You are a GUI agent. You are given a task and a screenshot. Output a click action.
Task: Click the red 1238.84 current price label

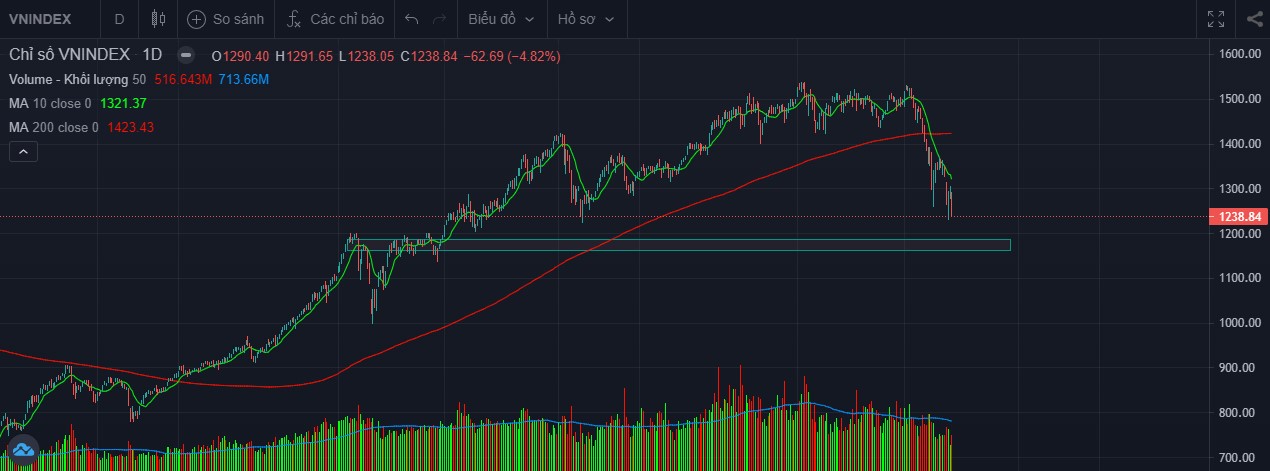1238,217
